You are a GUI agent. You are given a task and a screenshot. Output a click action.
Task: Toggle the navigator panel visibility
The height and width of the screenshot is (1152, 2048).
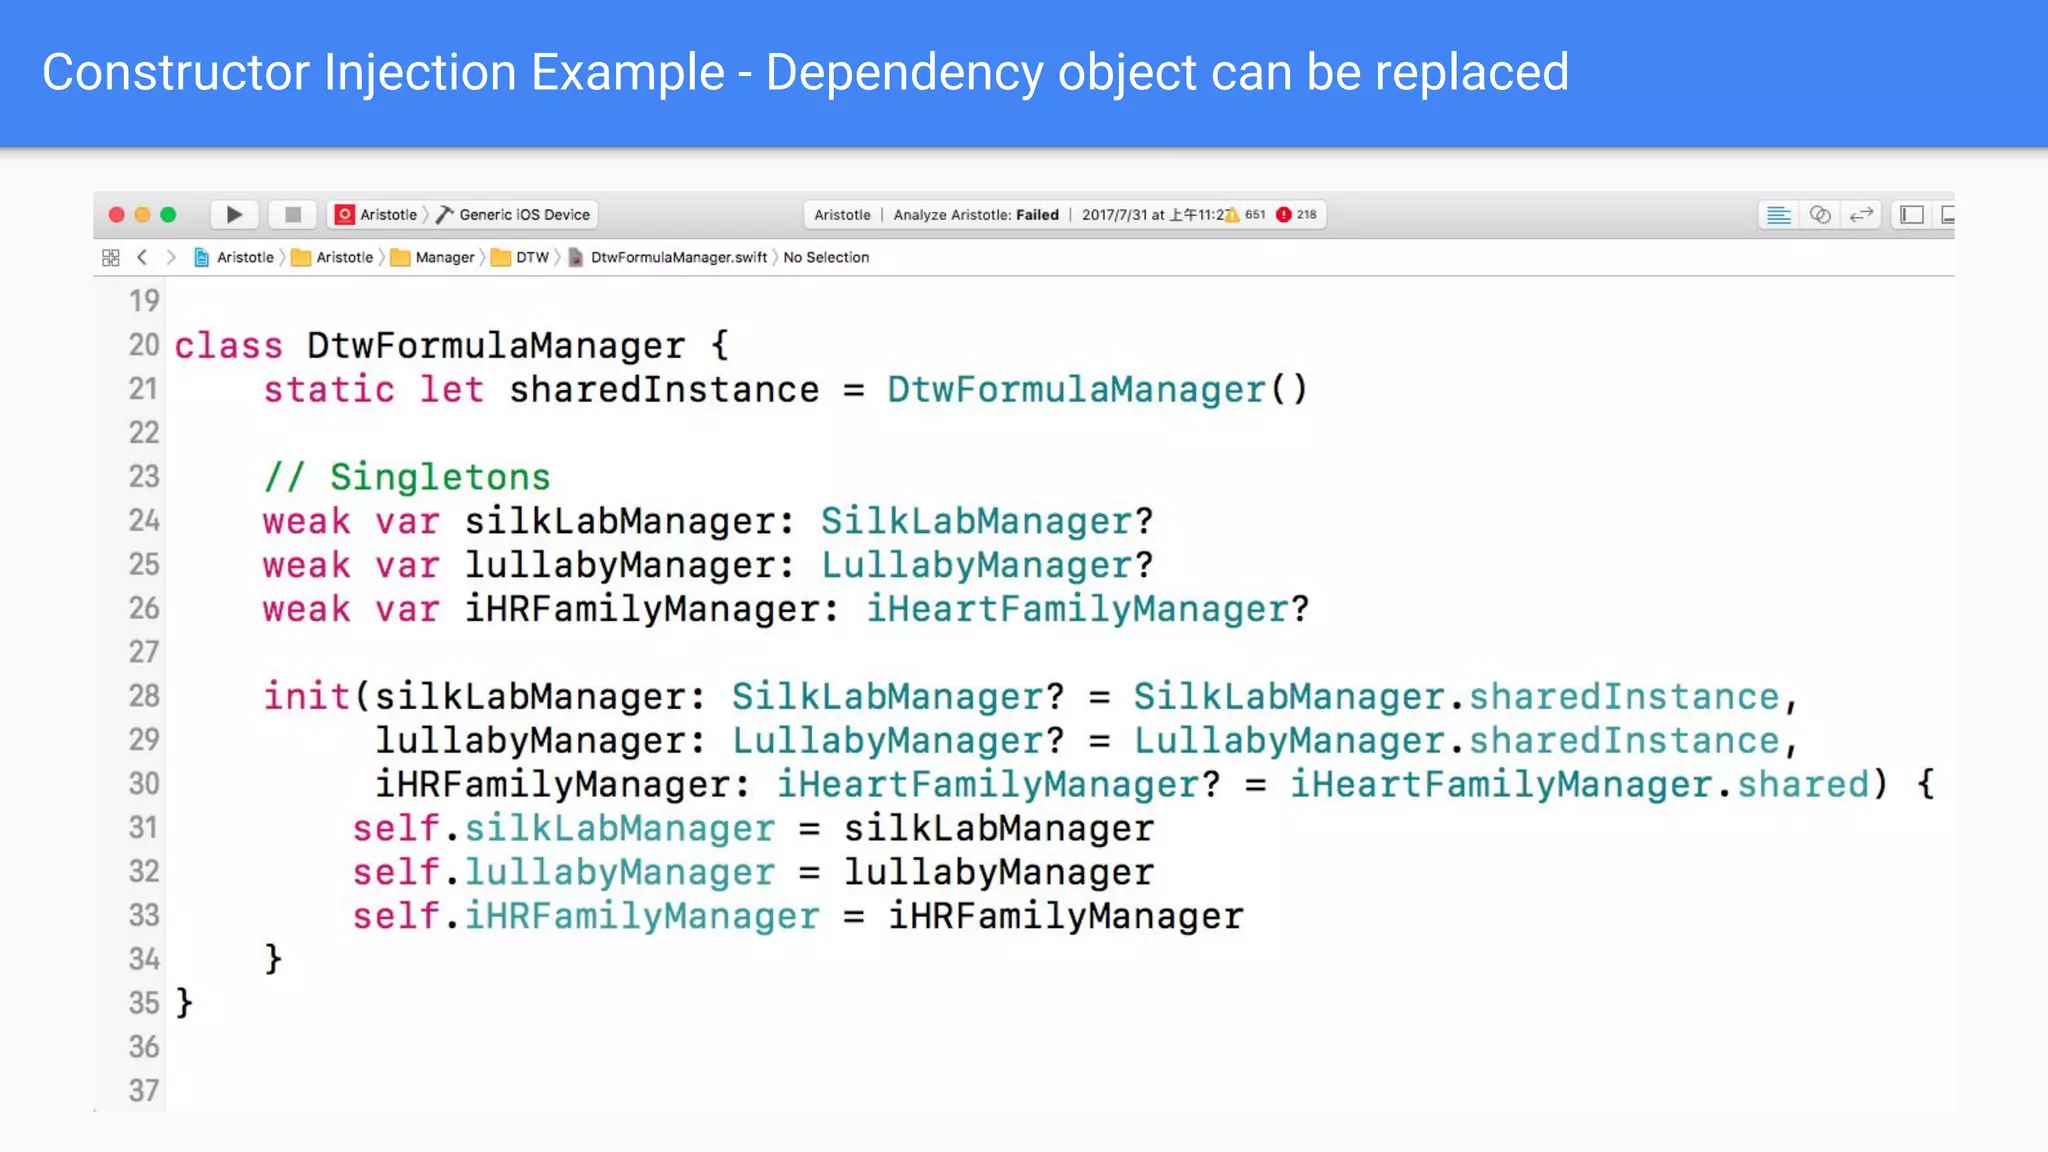(1912, 214)
